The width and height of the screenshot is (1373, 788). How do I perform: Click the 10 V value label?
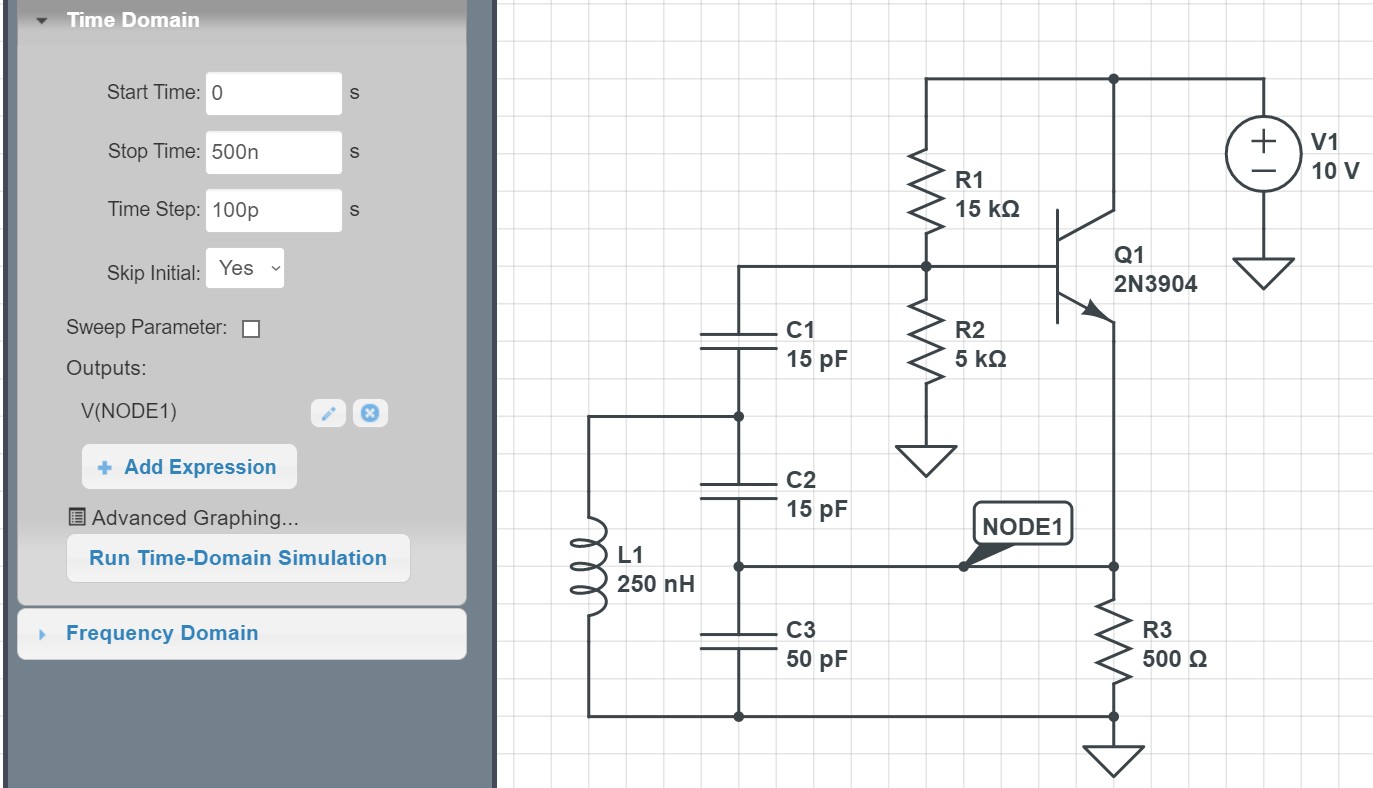[x=1335, y=171]
